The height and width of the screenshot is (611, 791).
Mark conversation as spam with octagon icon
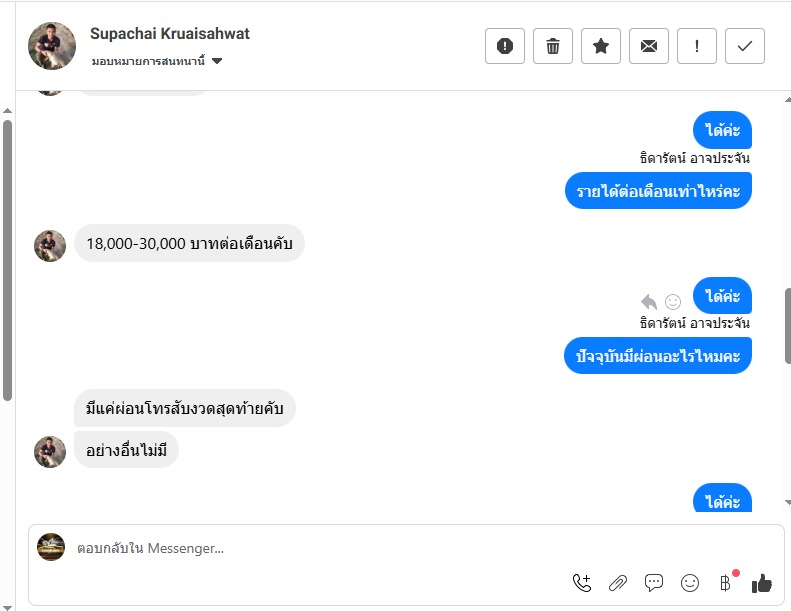pos(505,46)
